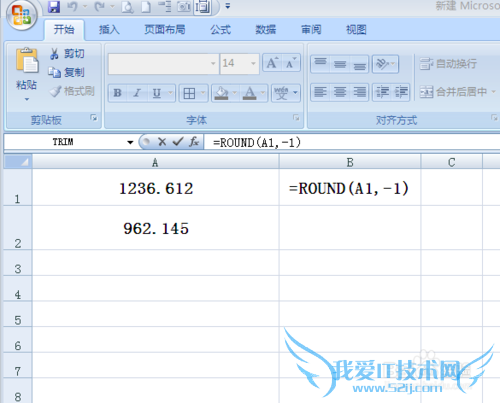
Task: Click the Office button orb
Action: point(22,15)
